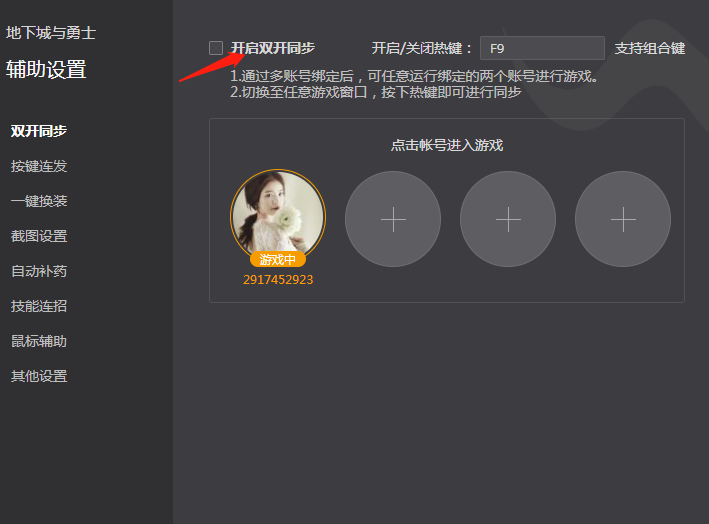The height and width of the screenshot is (524, 709).
Task: Add an account via the plus circle between two others
Action: [x=508, y=219]
